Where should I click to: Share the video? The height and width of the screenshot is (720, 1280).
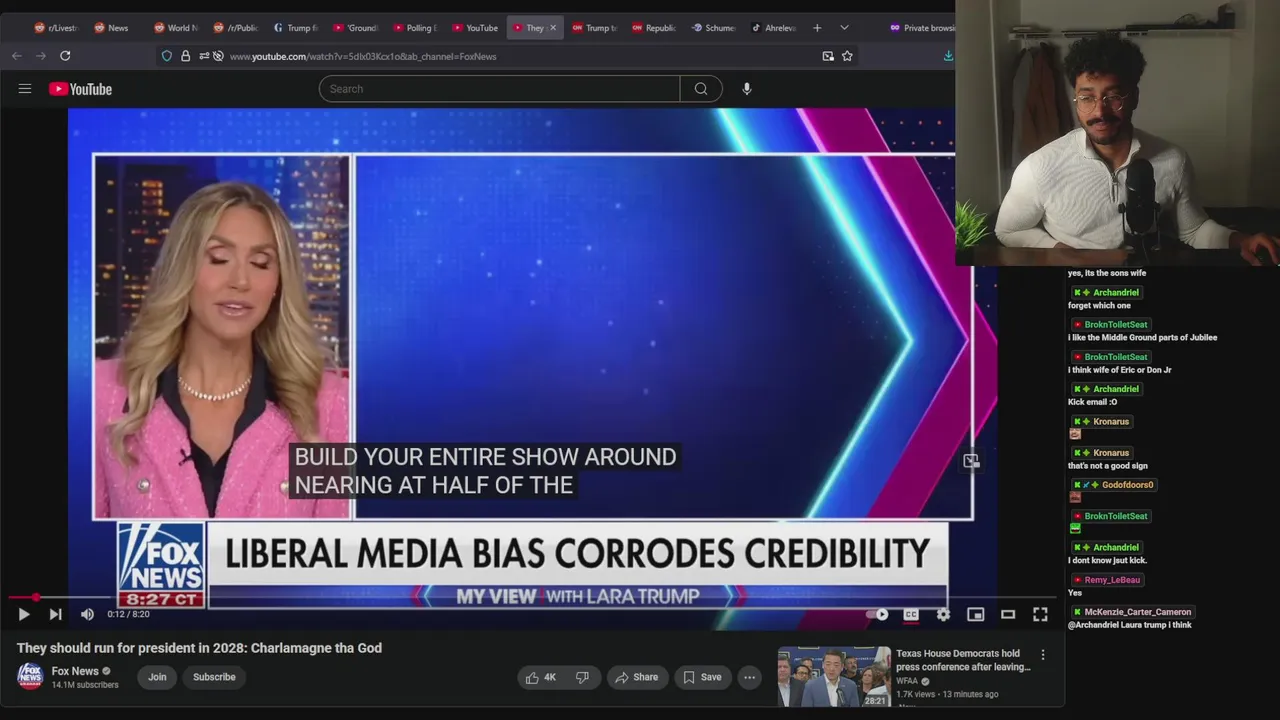(x=636, y=677)
